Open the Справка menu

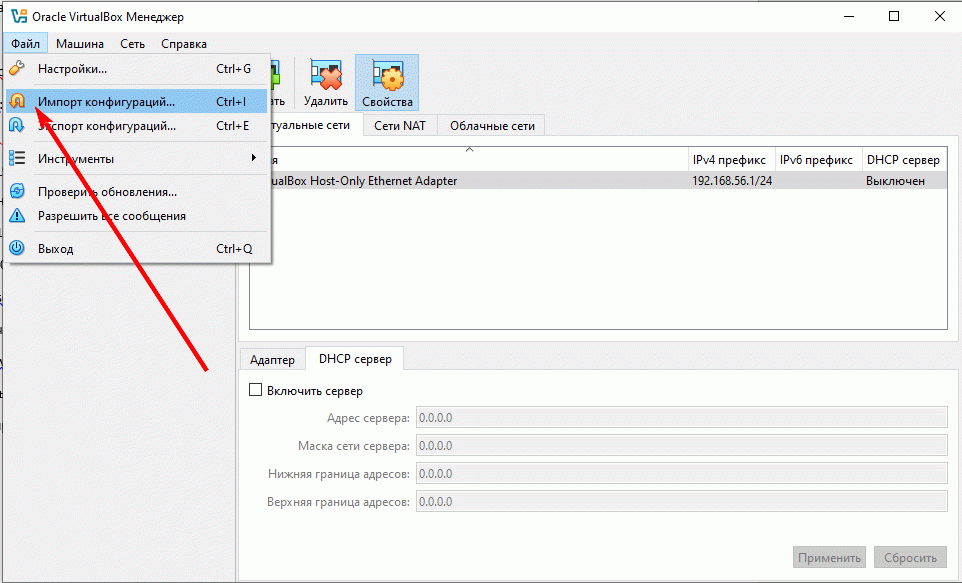click(183, 43)
